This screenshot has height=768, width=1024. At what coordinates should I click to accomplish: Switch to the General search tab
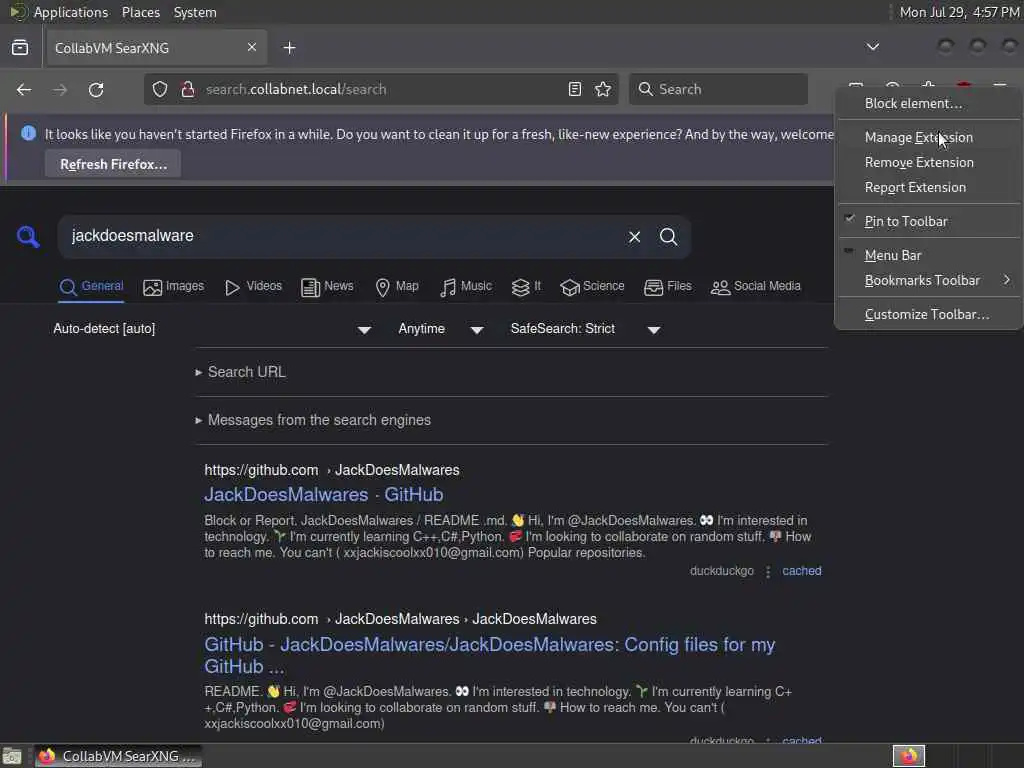point(91,287)
